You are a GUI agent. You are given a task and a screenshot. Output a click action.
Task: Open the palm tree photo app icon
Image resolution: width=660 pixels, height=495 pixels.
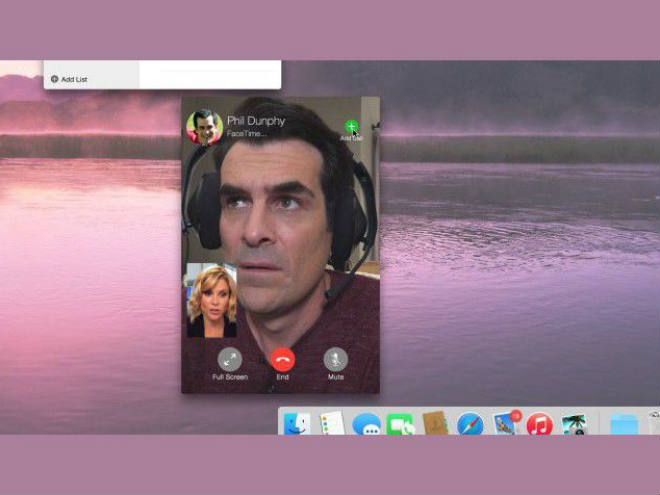pyautogui.click(x=574, y=425)
